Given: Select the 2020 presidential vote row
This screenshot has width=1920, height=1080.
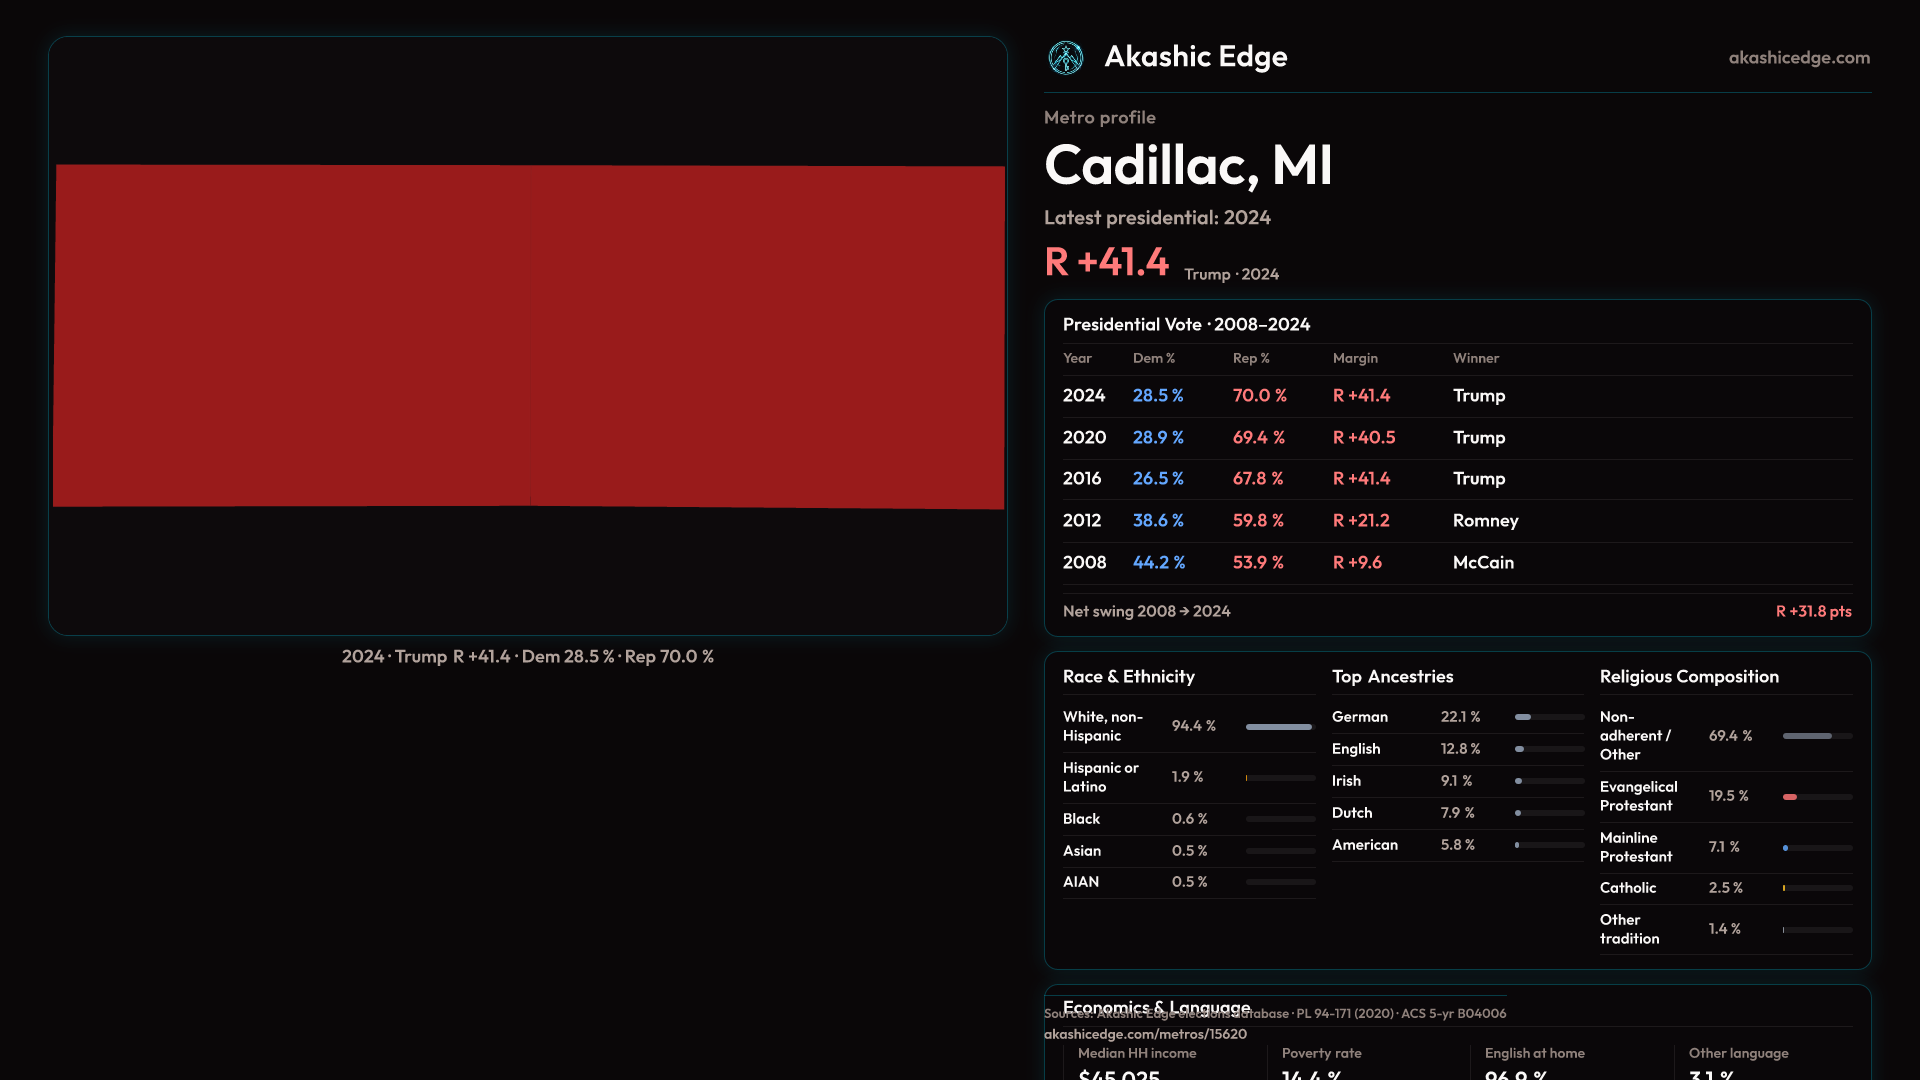Looking at the screenshot, I should (1456, 438).
